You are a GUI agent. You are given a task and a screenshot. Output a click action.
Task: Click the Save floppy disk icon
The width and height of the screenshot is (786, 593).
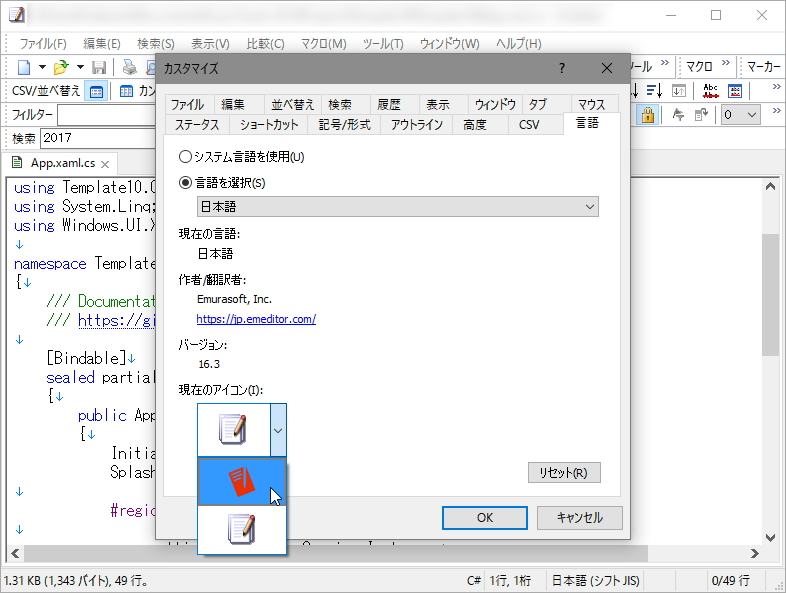coord(99,67)
